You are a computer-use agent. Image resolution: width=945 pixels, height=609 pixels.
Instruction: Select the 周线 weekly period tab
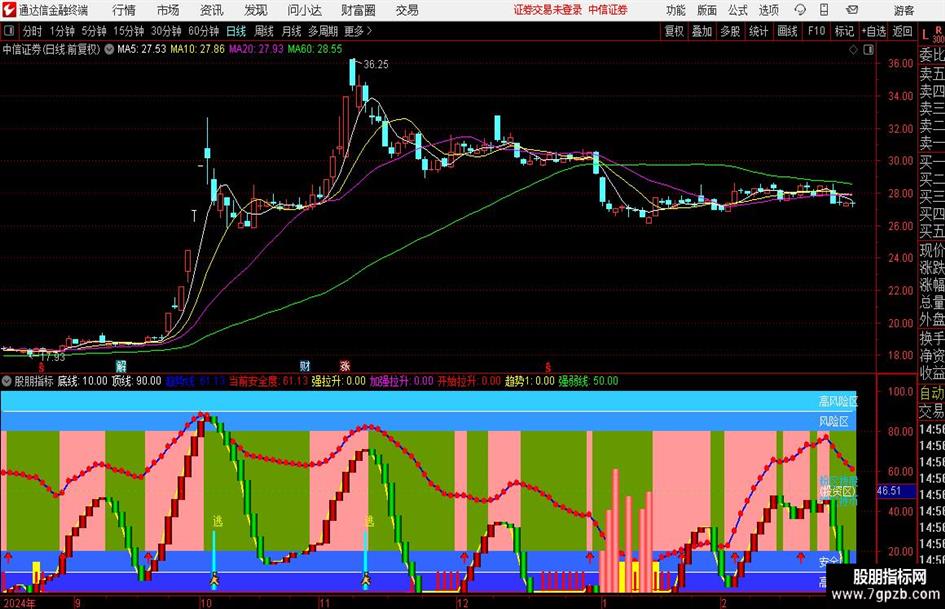point(264,31)
